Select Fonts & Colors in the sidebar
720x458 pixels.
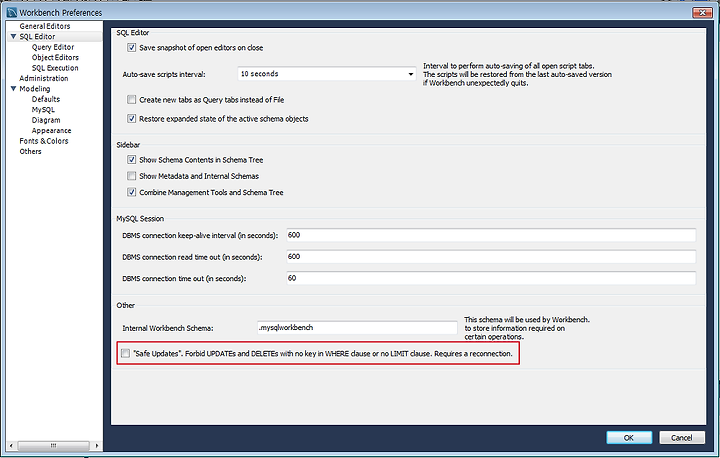click(x=44, y=141)
